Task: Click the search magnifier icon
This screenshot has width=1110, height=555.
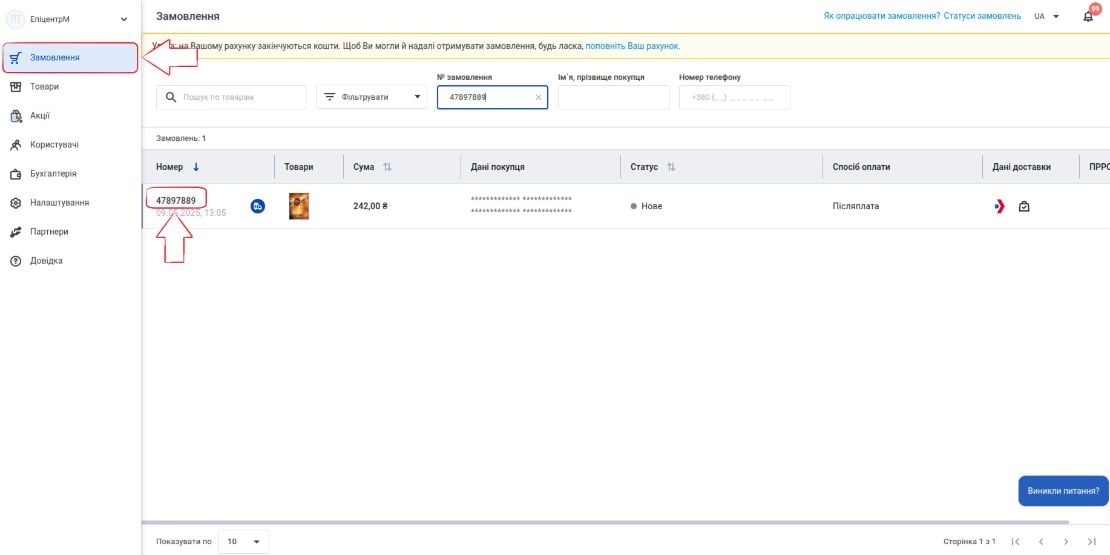Action: 171,97
